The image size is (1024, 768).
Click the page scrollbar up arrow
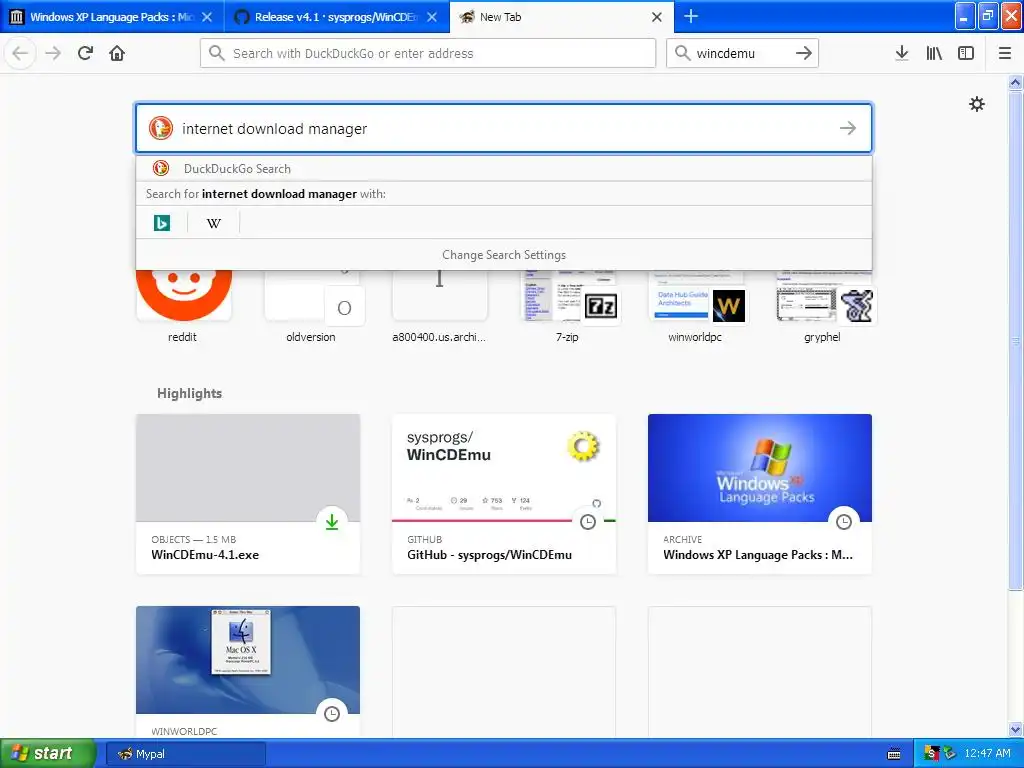(1016, 82)
